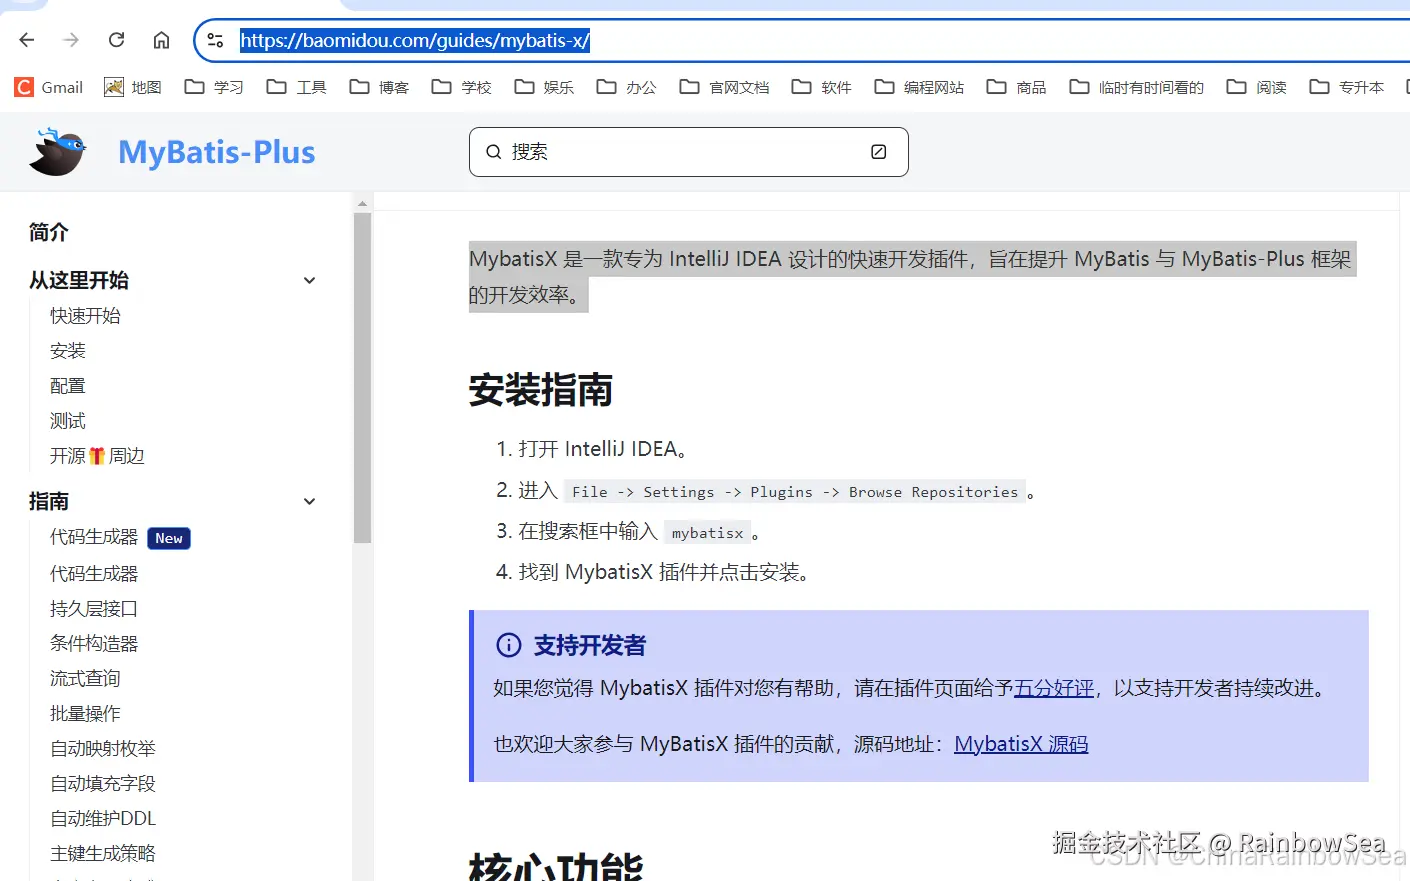Screen dimensions: 1410x881
Task: Open the 简介 sidebar section
Action: 49,232
